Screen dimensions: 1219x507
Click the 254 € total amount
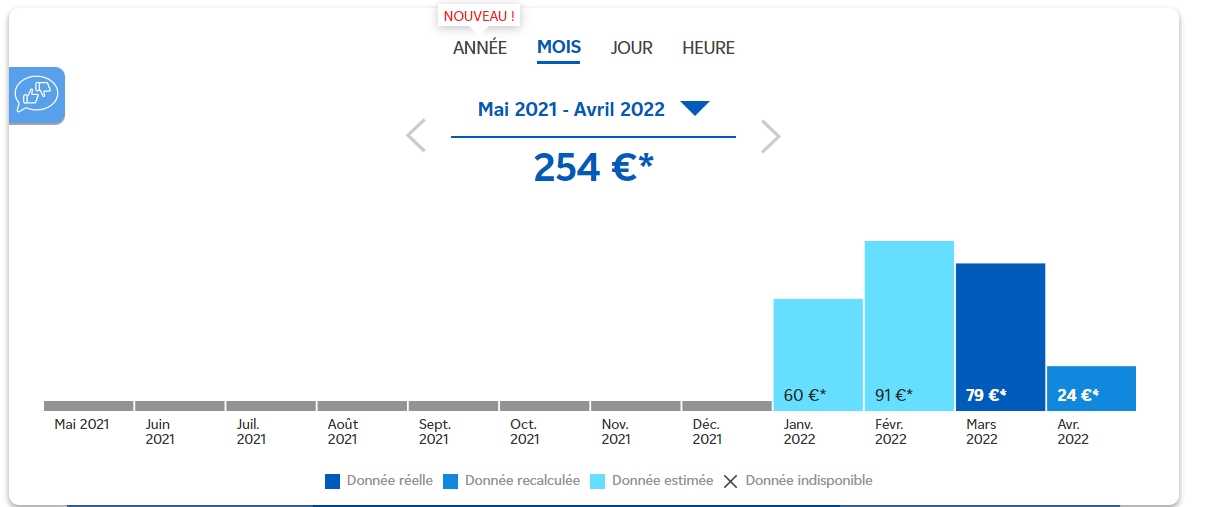[x=593, y=167]
